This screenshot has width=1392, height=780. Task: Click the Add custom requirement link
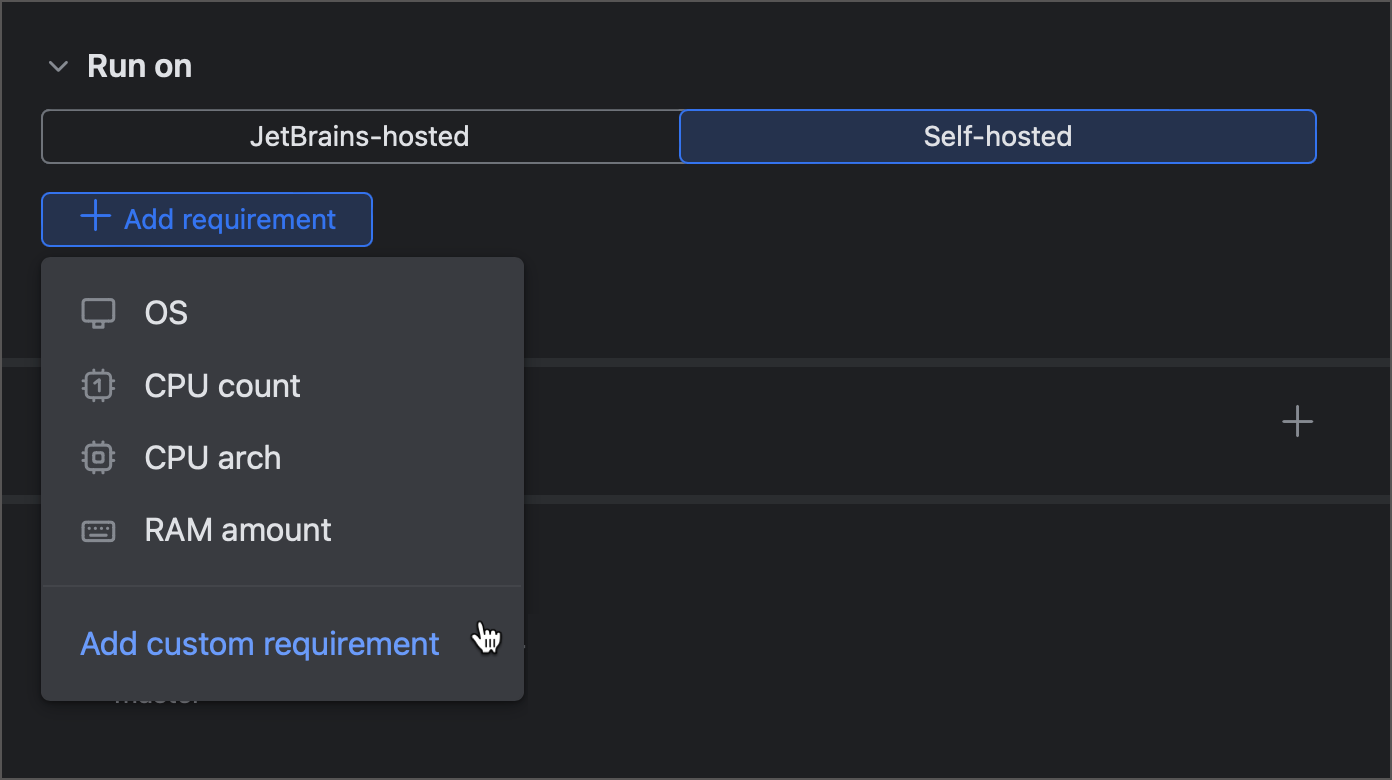[x=259, y=643]
